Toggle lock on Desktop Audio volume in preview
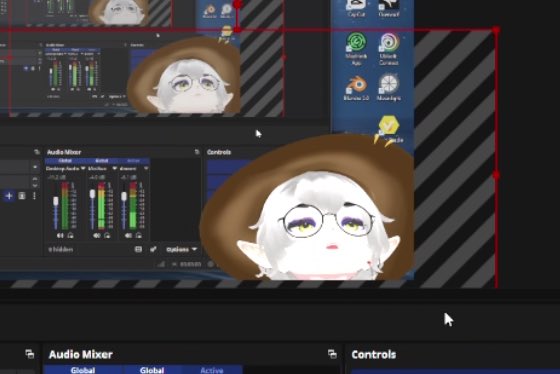This screenshot has height=374, width=560. click(70, 235)
